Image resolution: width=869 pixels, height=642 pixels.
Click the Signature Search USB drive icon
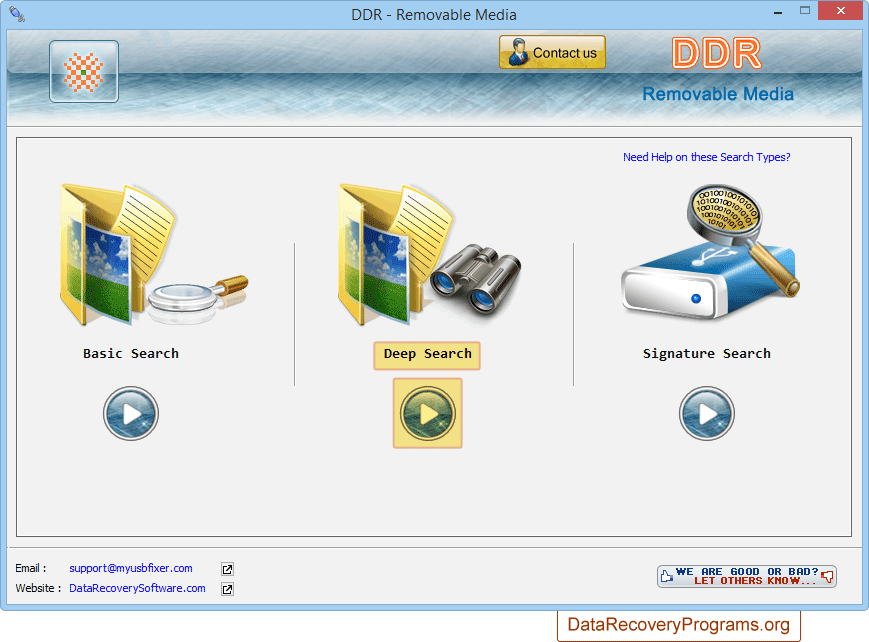(709, 252)
